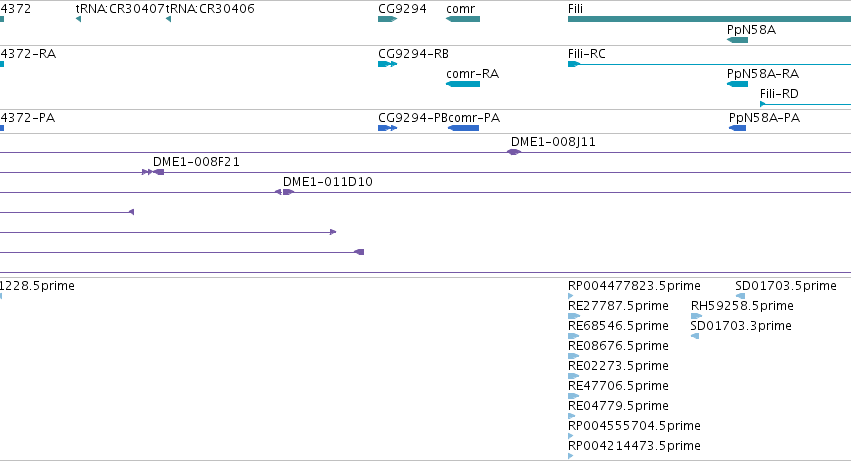Click the DME1-008J11 clone label
Screen dimensions: 851x461
tap(554, 142)
